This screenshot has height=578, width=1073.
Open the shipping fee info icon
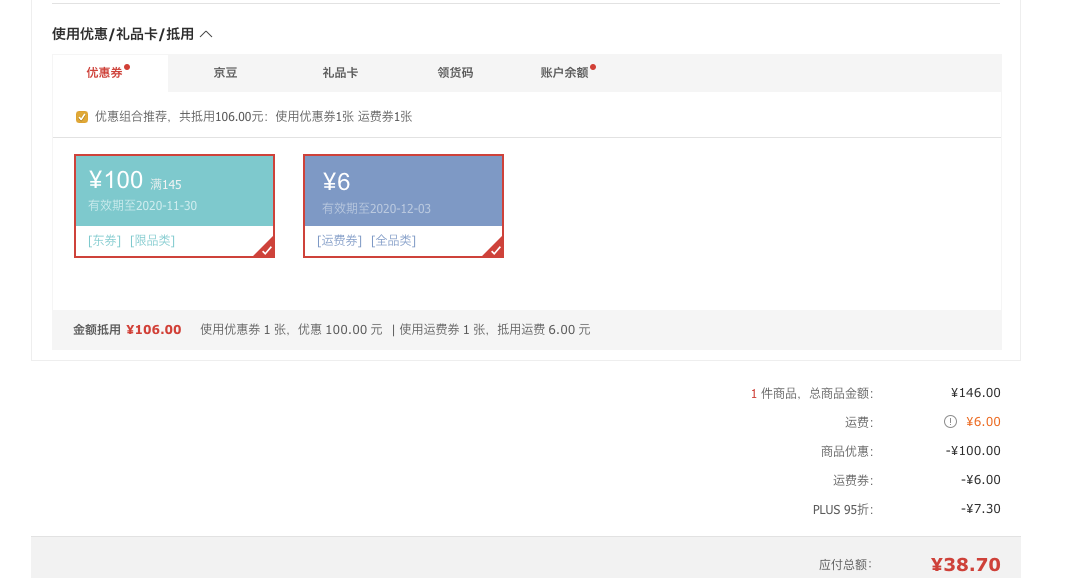(951, 422)
